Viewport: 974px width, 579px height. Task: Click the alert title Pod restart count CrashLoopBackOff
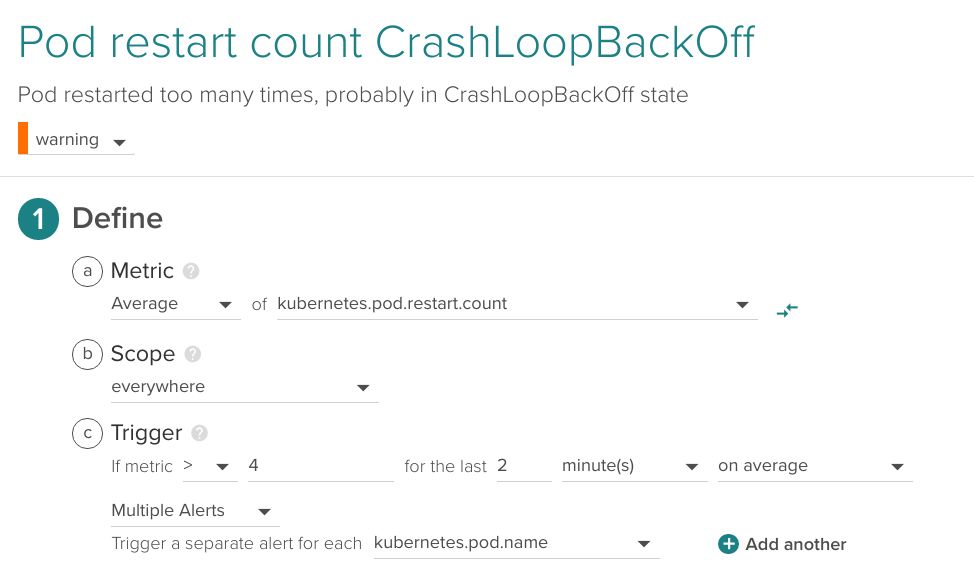point(386,42)
